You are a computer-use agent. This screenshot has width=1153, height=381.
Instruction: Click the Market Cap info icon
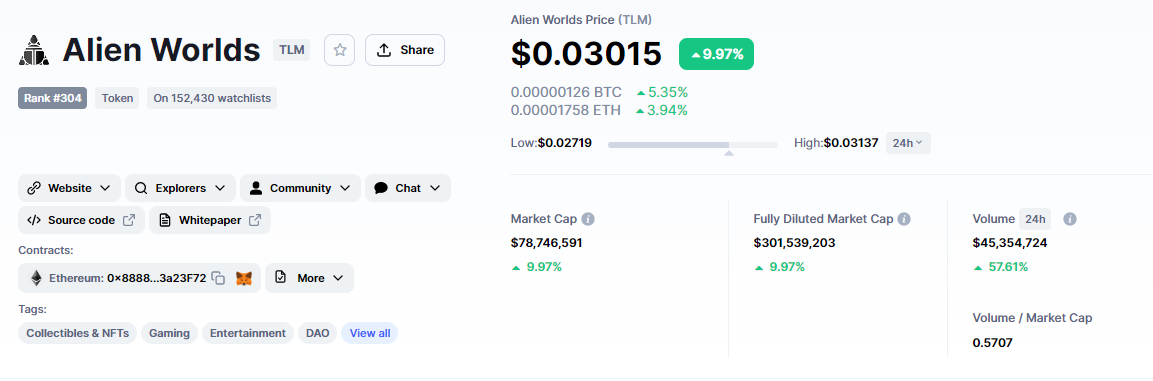click(x=588, y=219)
